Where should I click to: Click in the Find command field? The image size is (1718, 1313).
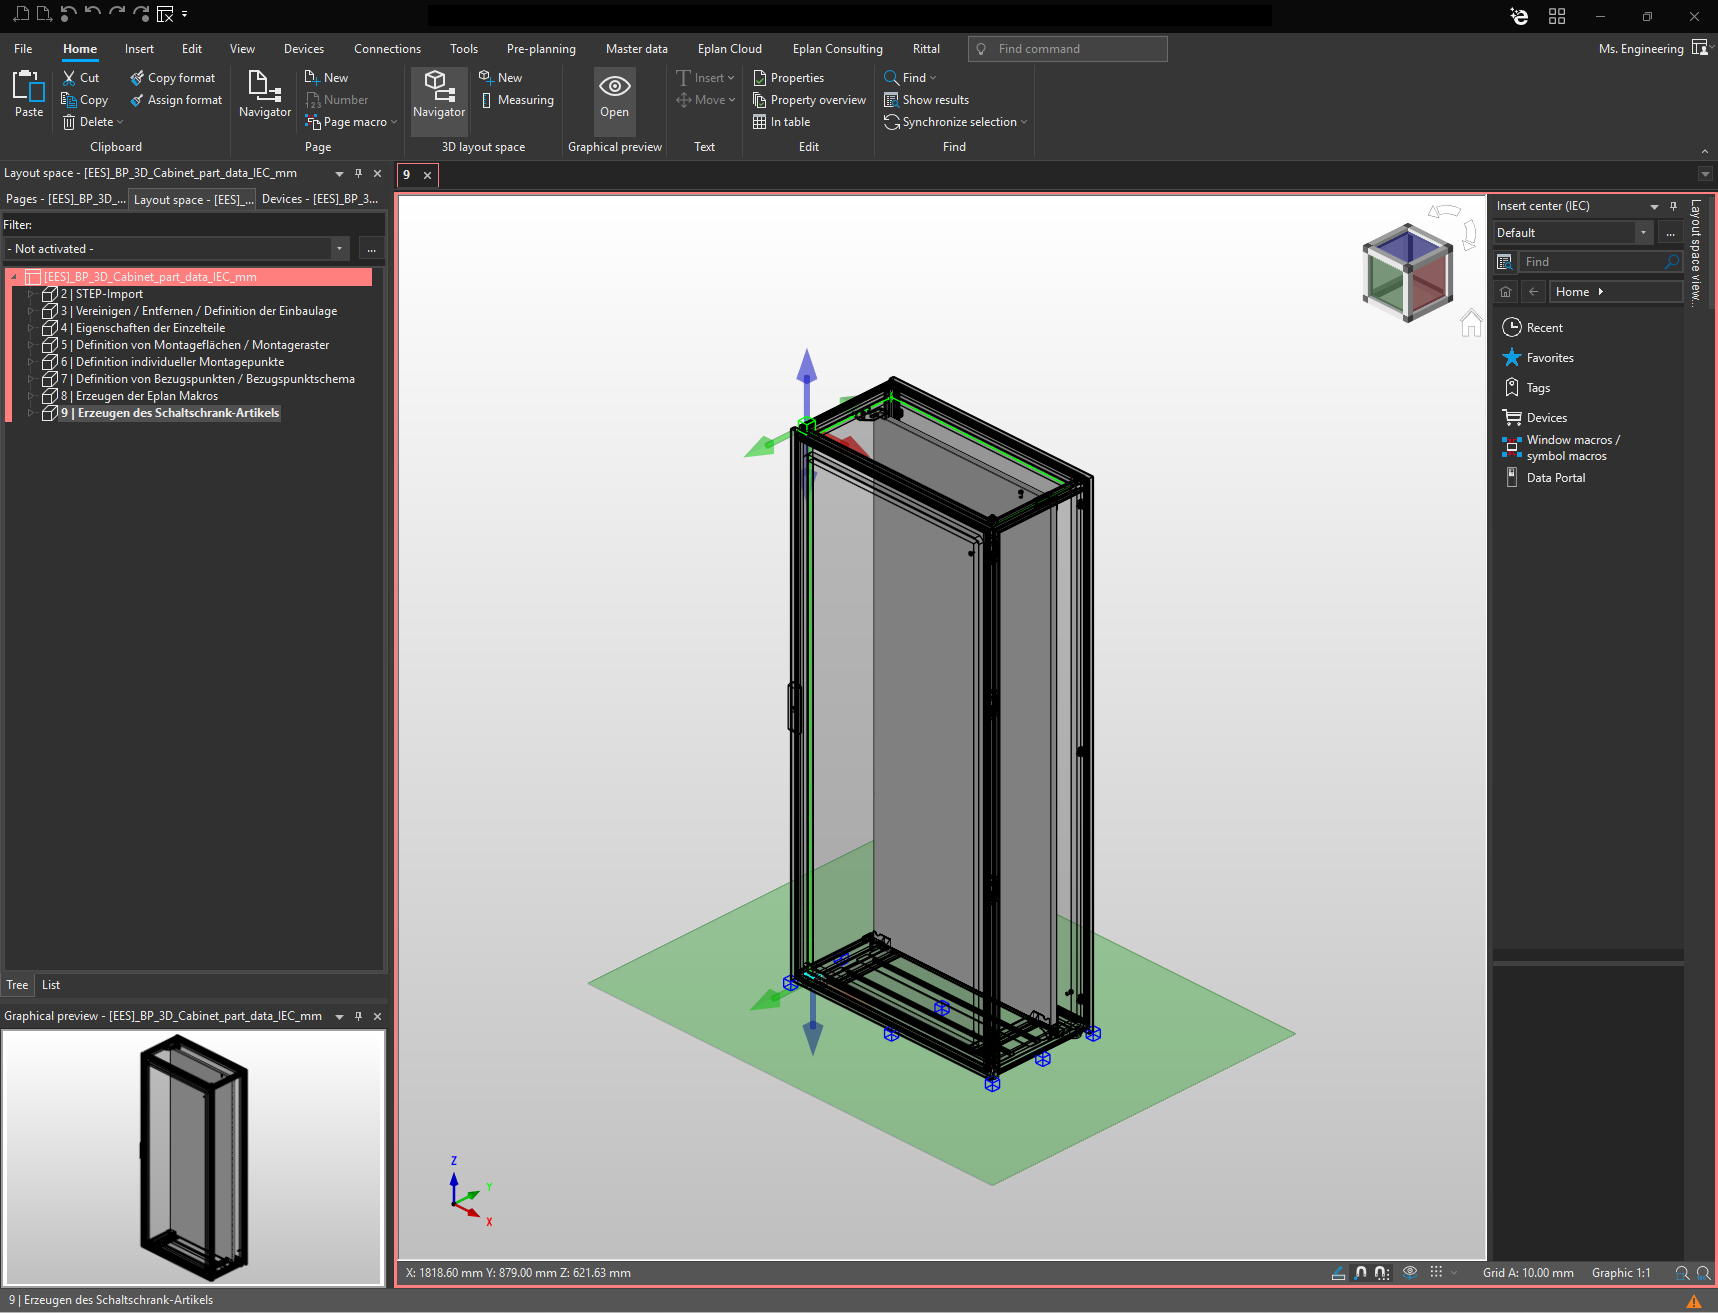1068,49
